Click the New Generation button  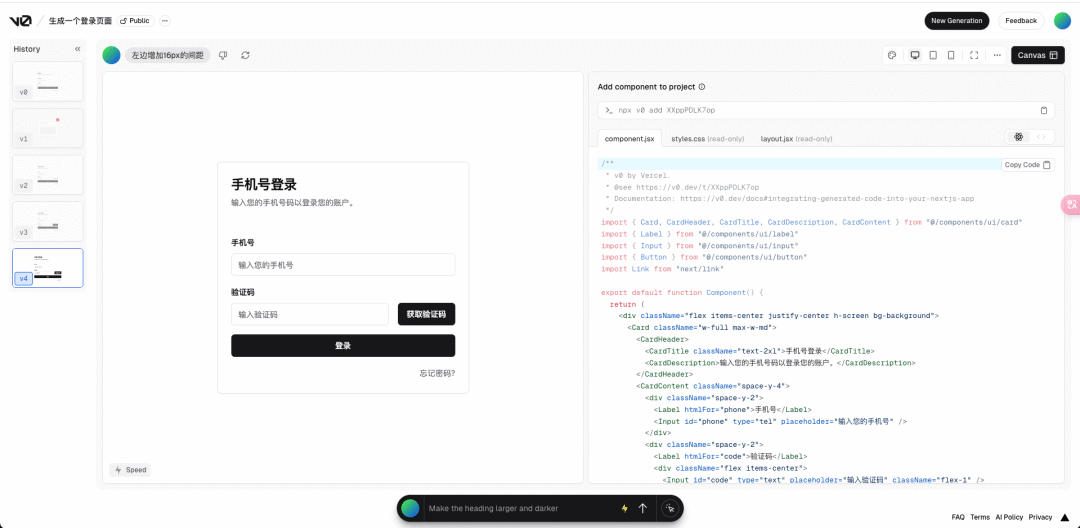click(956, 20)
